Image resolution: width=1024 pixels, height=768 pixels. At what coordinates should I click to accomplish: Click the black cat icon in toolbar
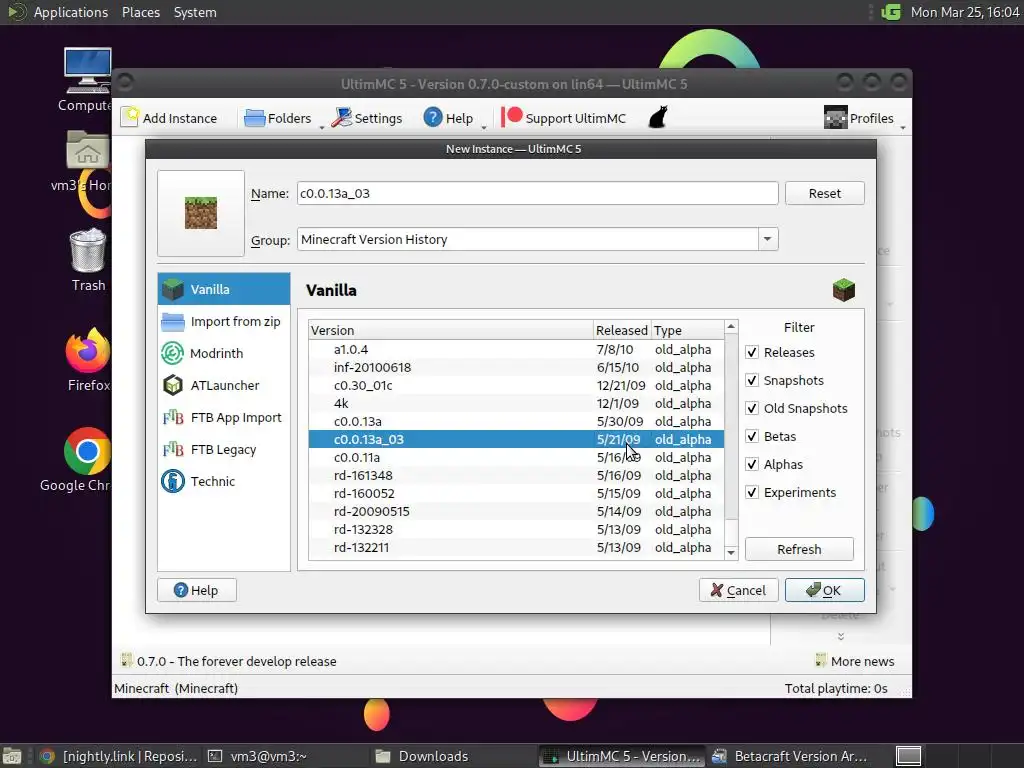[658, 118]
